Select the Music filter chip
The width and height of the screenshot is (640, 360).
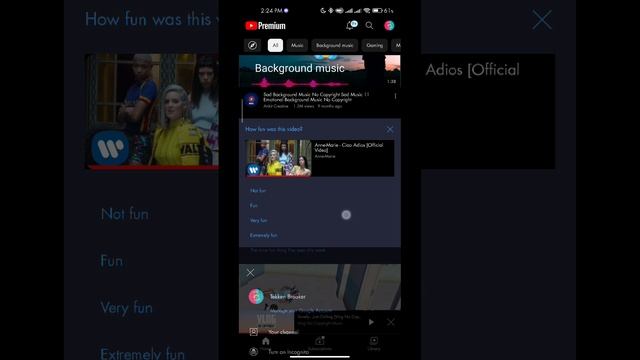pyautogui.click(x=297, y=45)
